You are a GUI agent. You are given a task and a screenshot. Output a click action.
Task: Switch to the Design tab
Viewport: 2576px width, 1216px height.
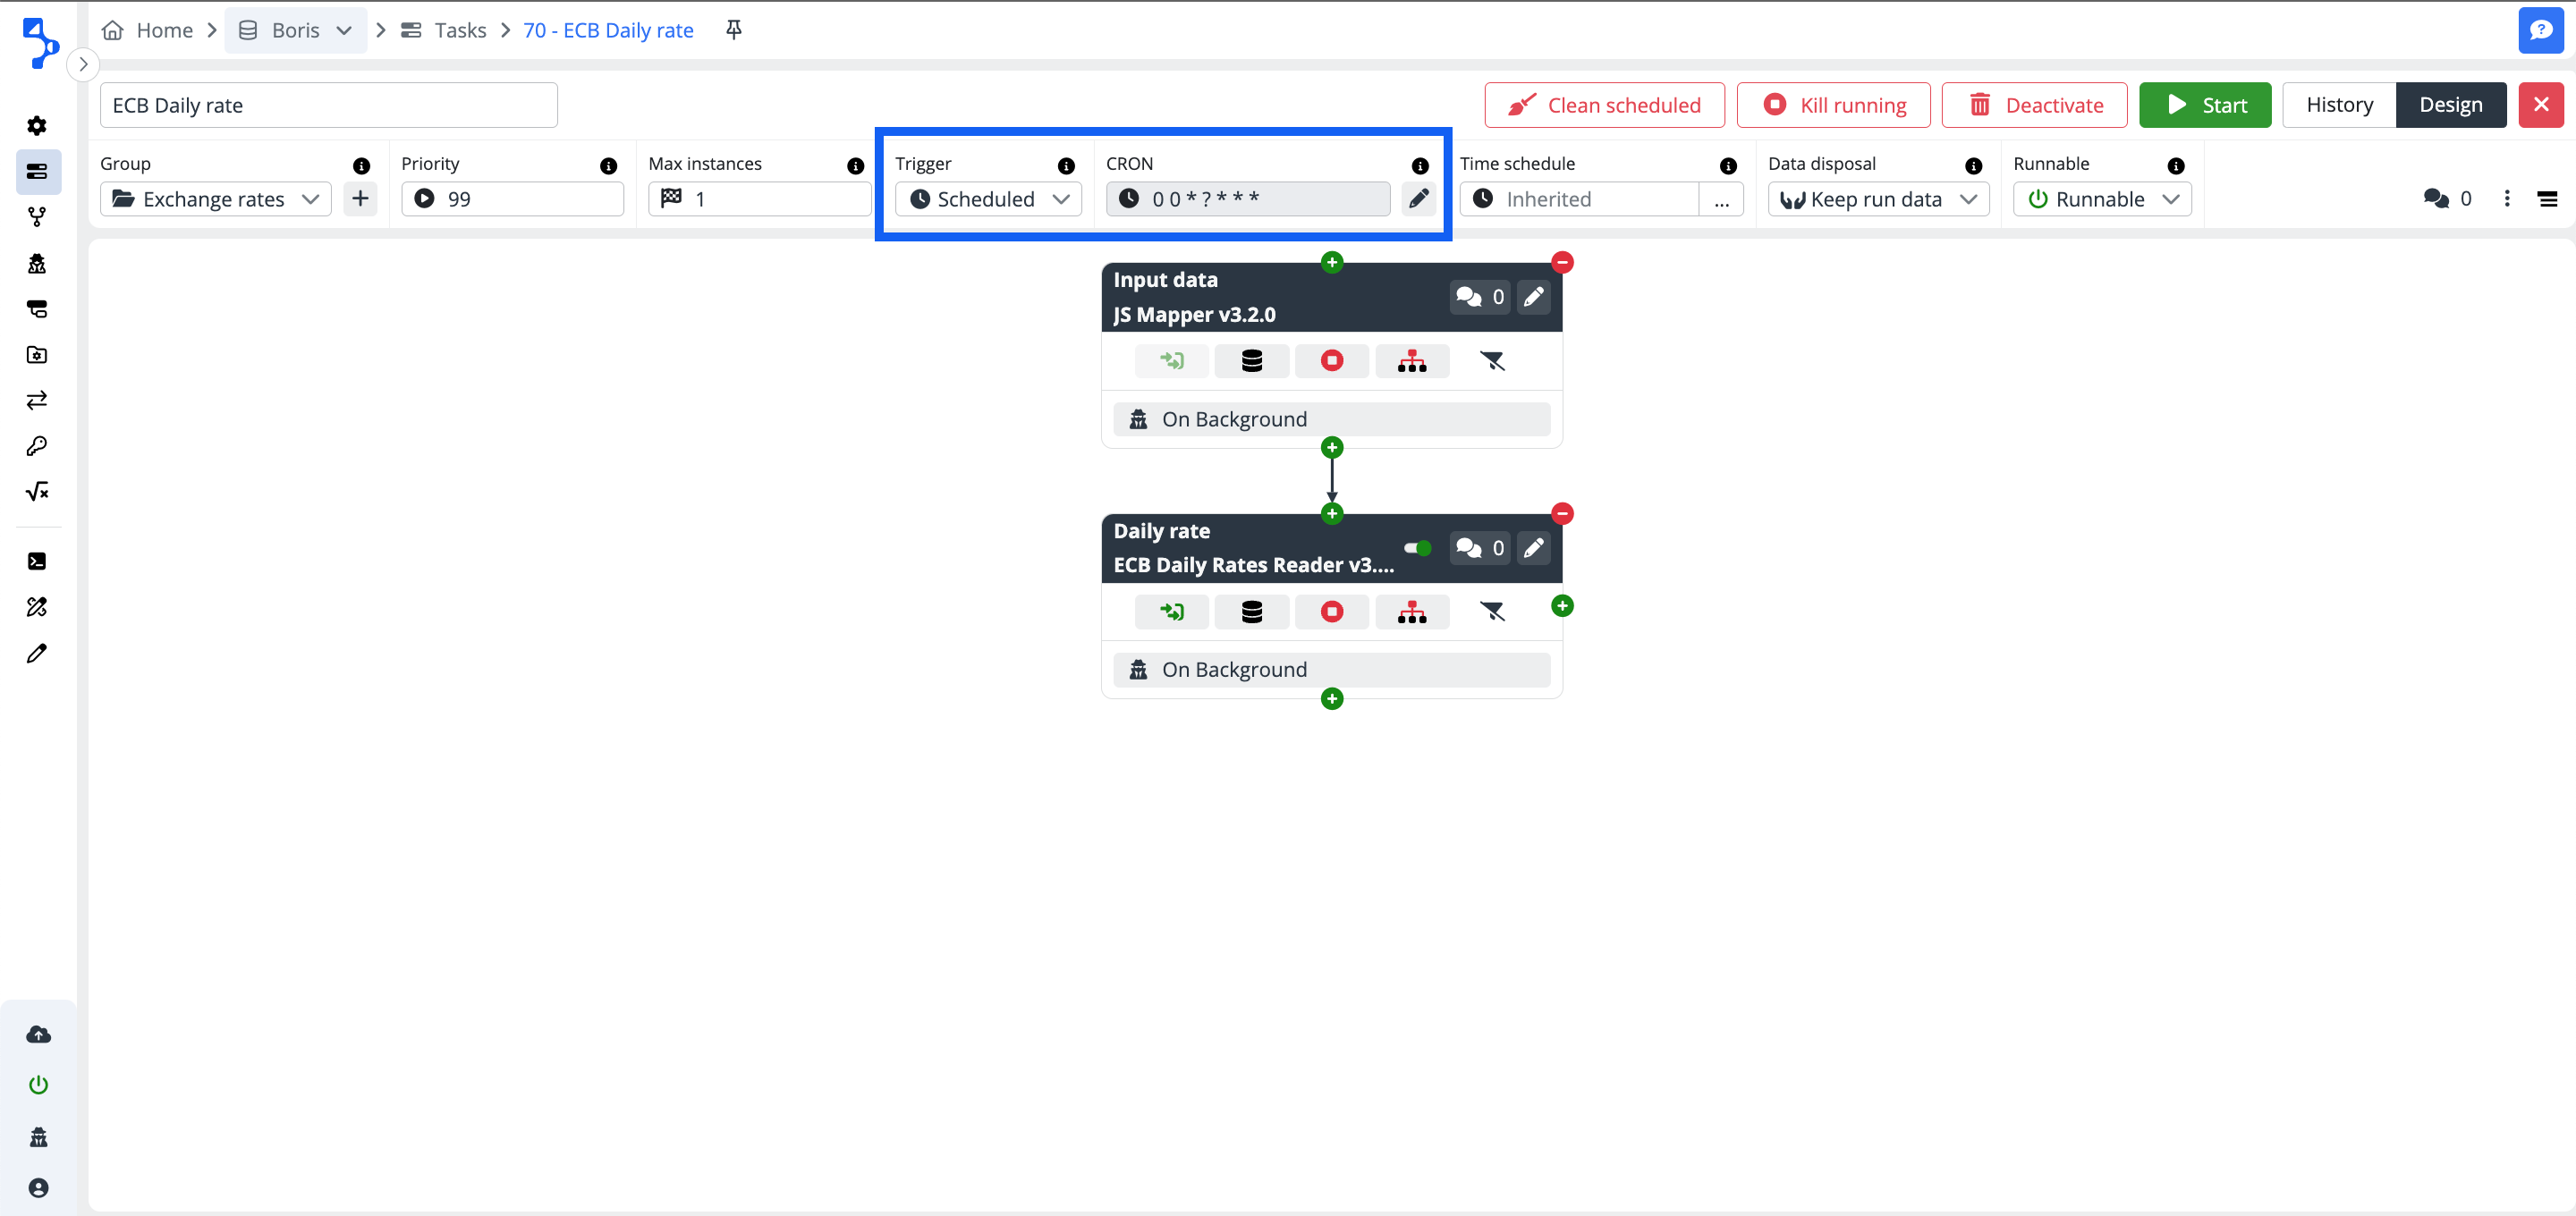[2450, 105]
